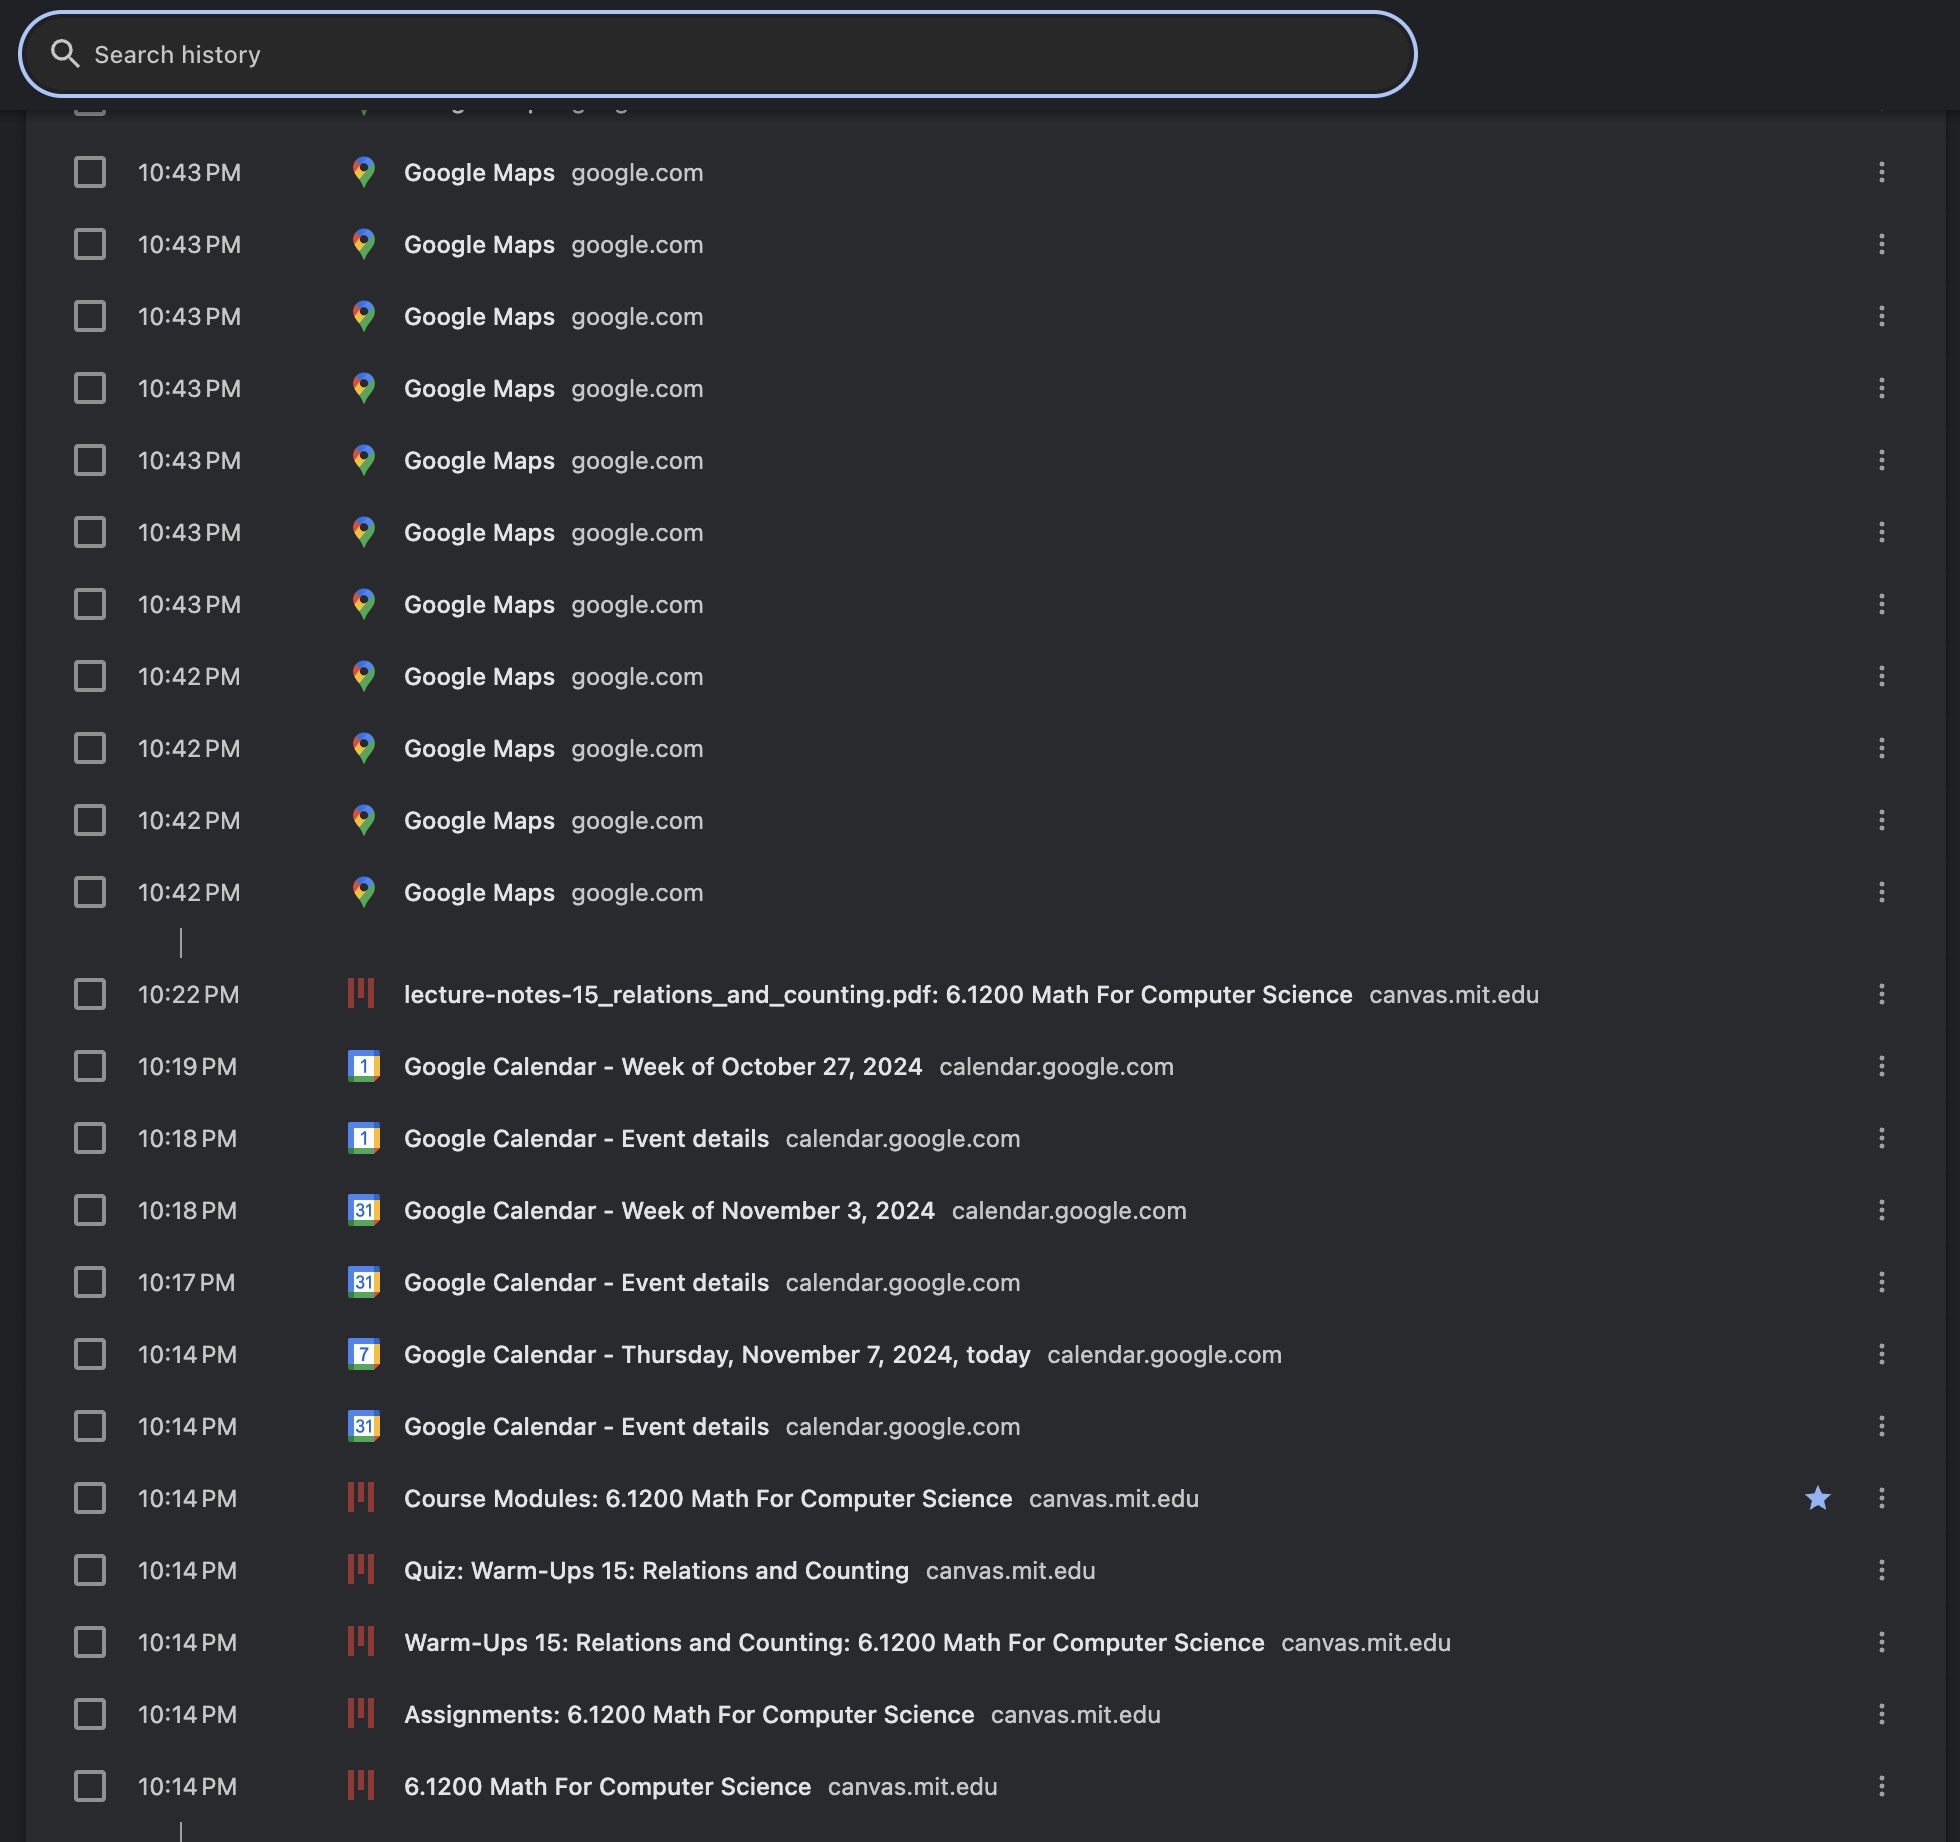
Task: Click the Canvas favicon beside the Assignments entry
Action: [x=362, y=1714]
